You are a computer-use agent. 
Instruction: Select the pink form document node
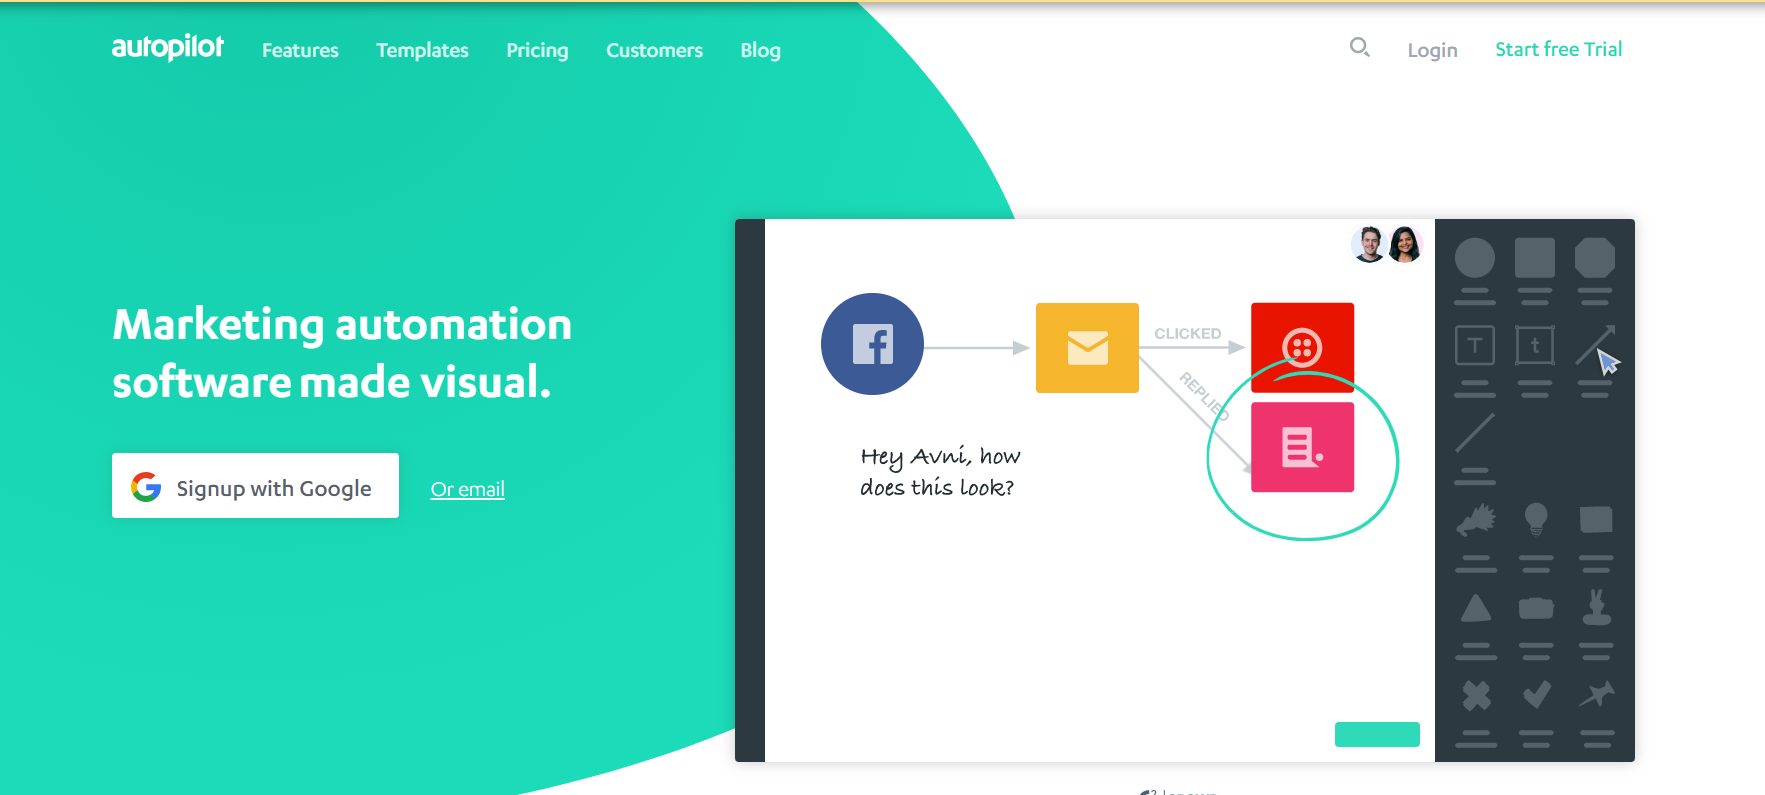[x=1302, y=447]
